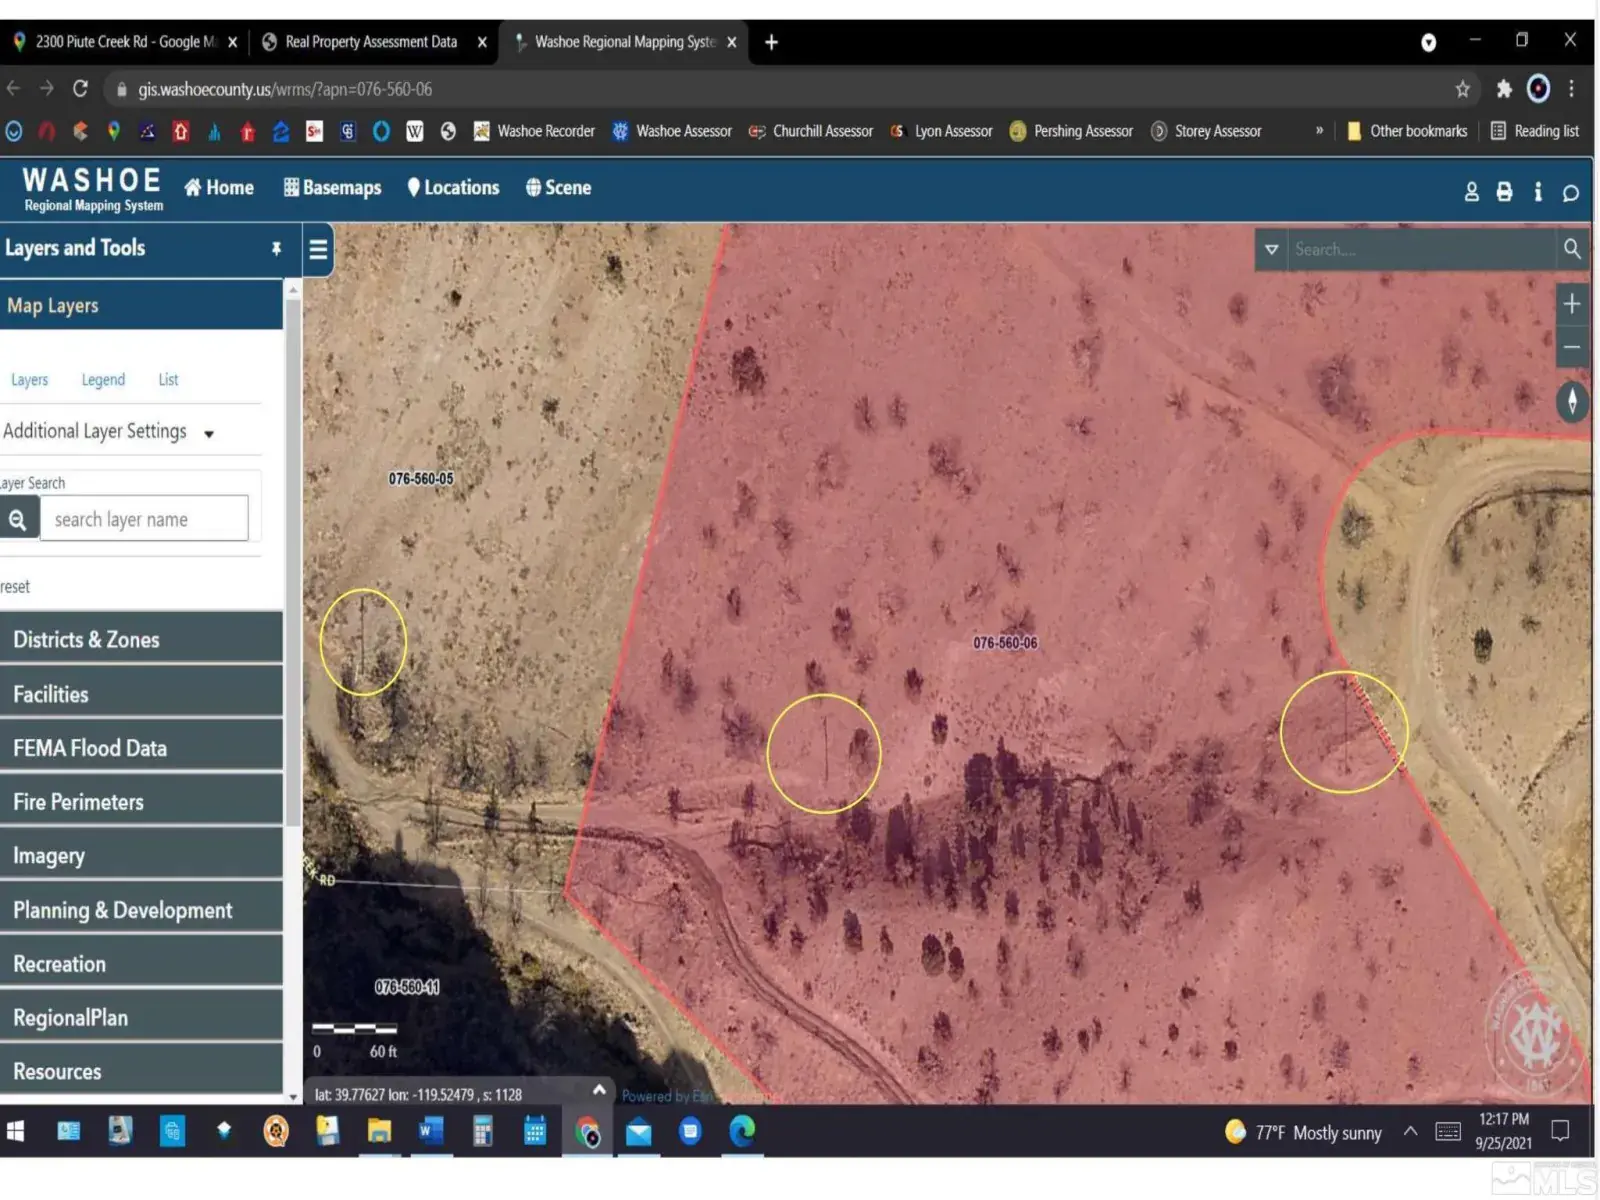Unpin the Layers and Tools panel

pos(276,248)
